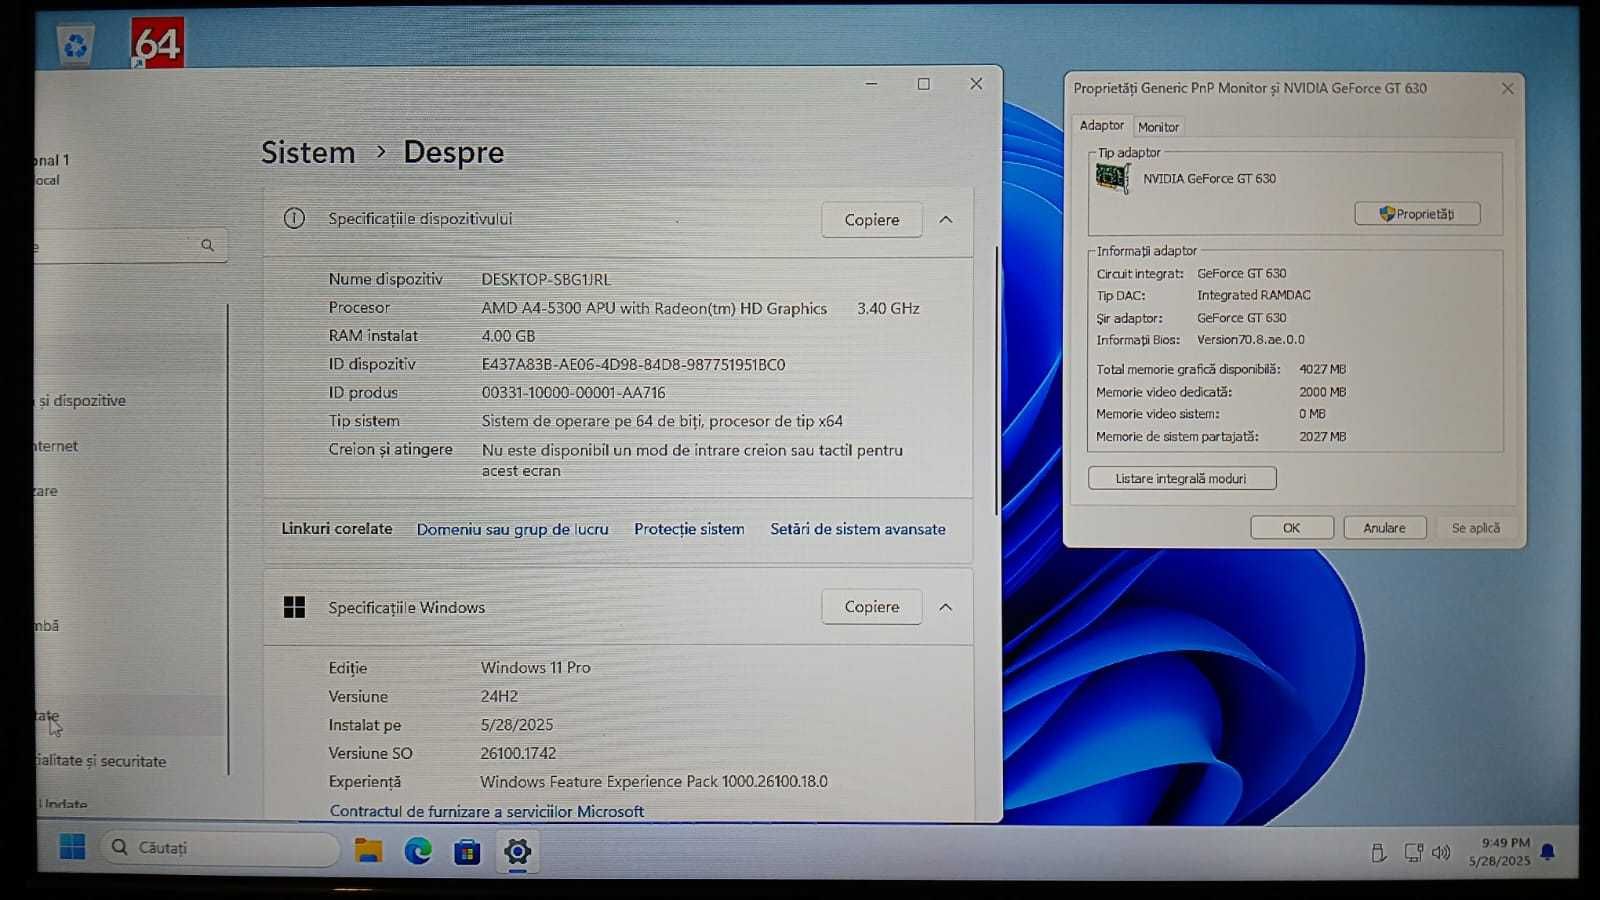Switch to the Monitor tab
The image size is (1600, 900).
click(1158, 127)
